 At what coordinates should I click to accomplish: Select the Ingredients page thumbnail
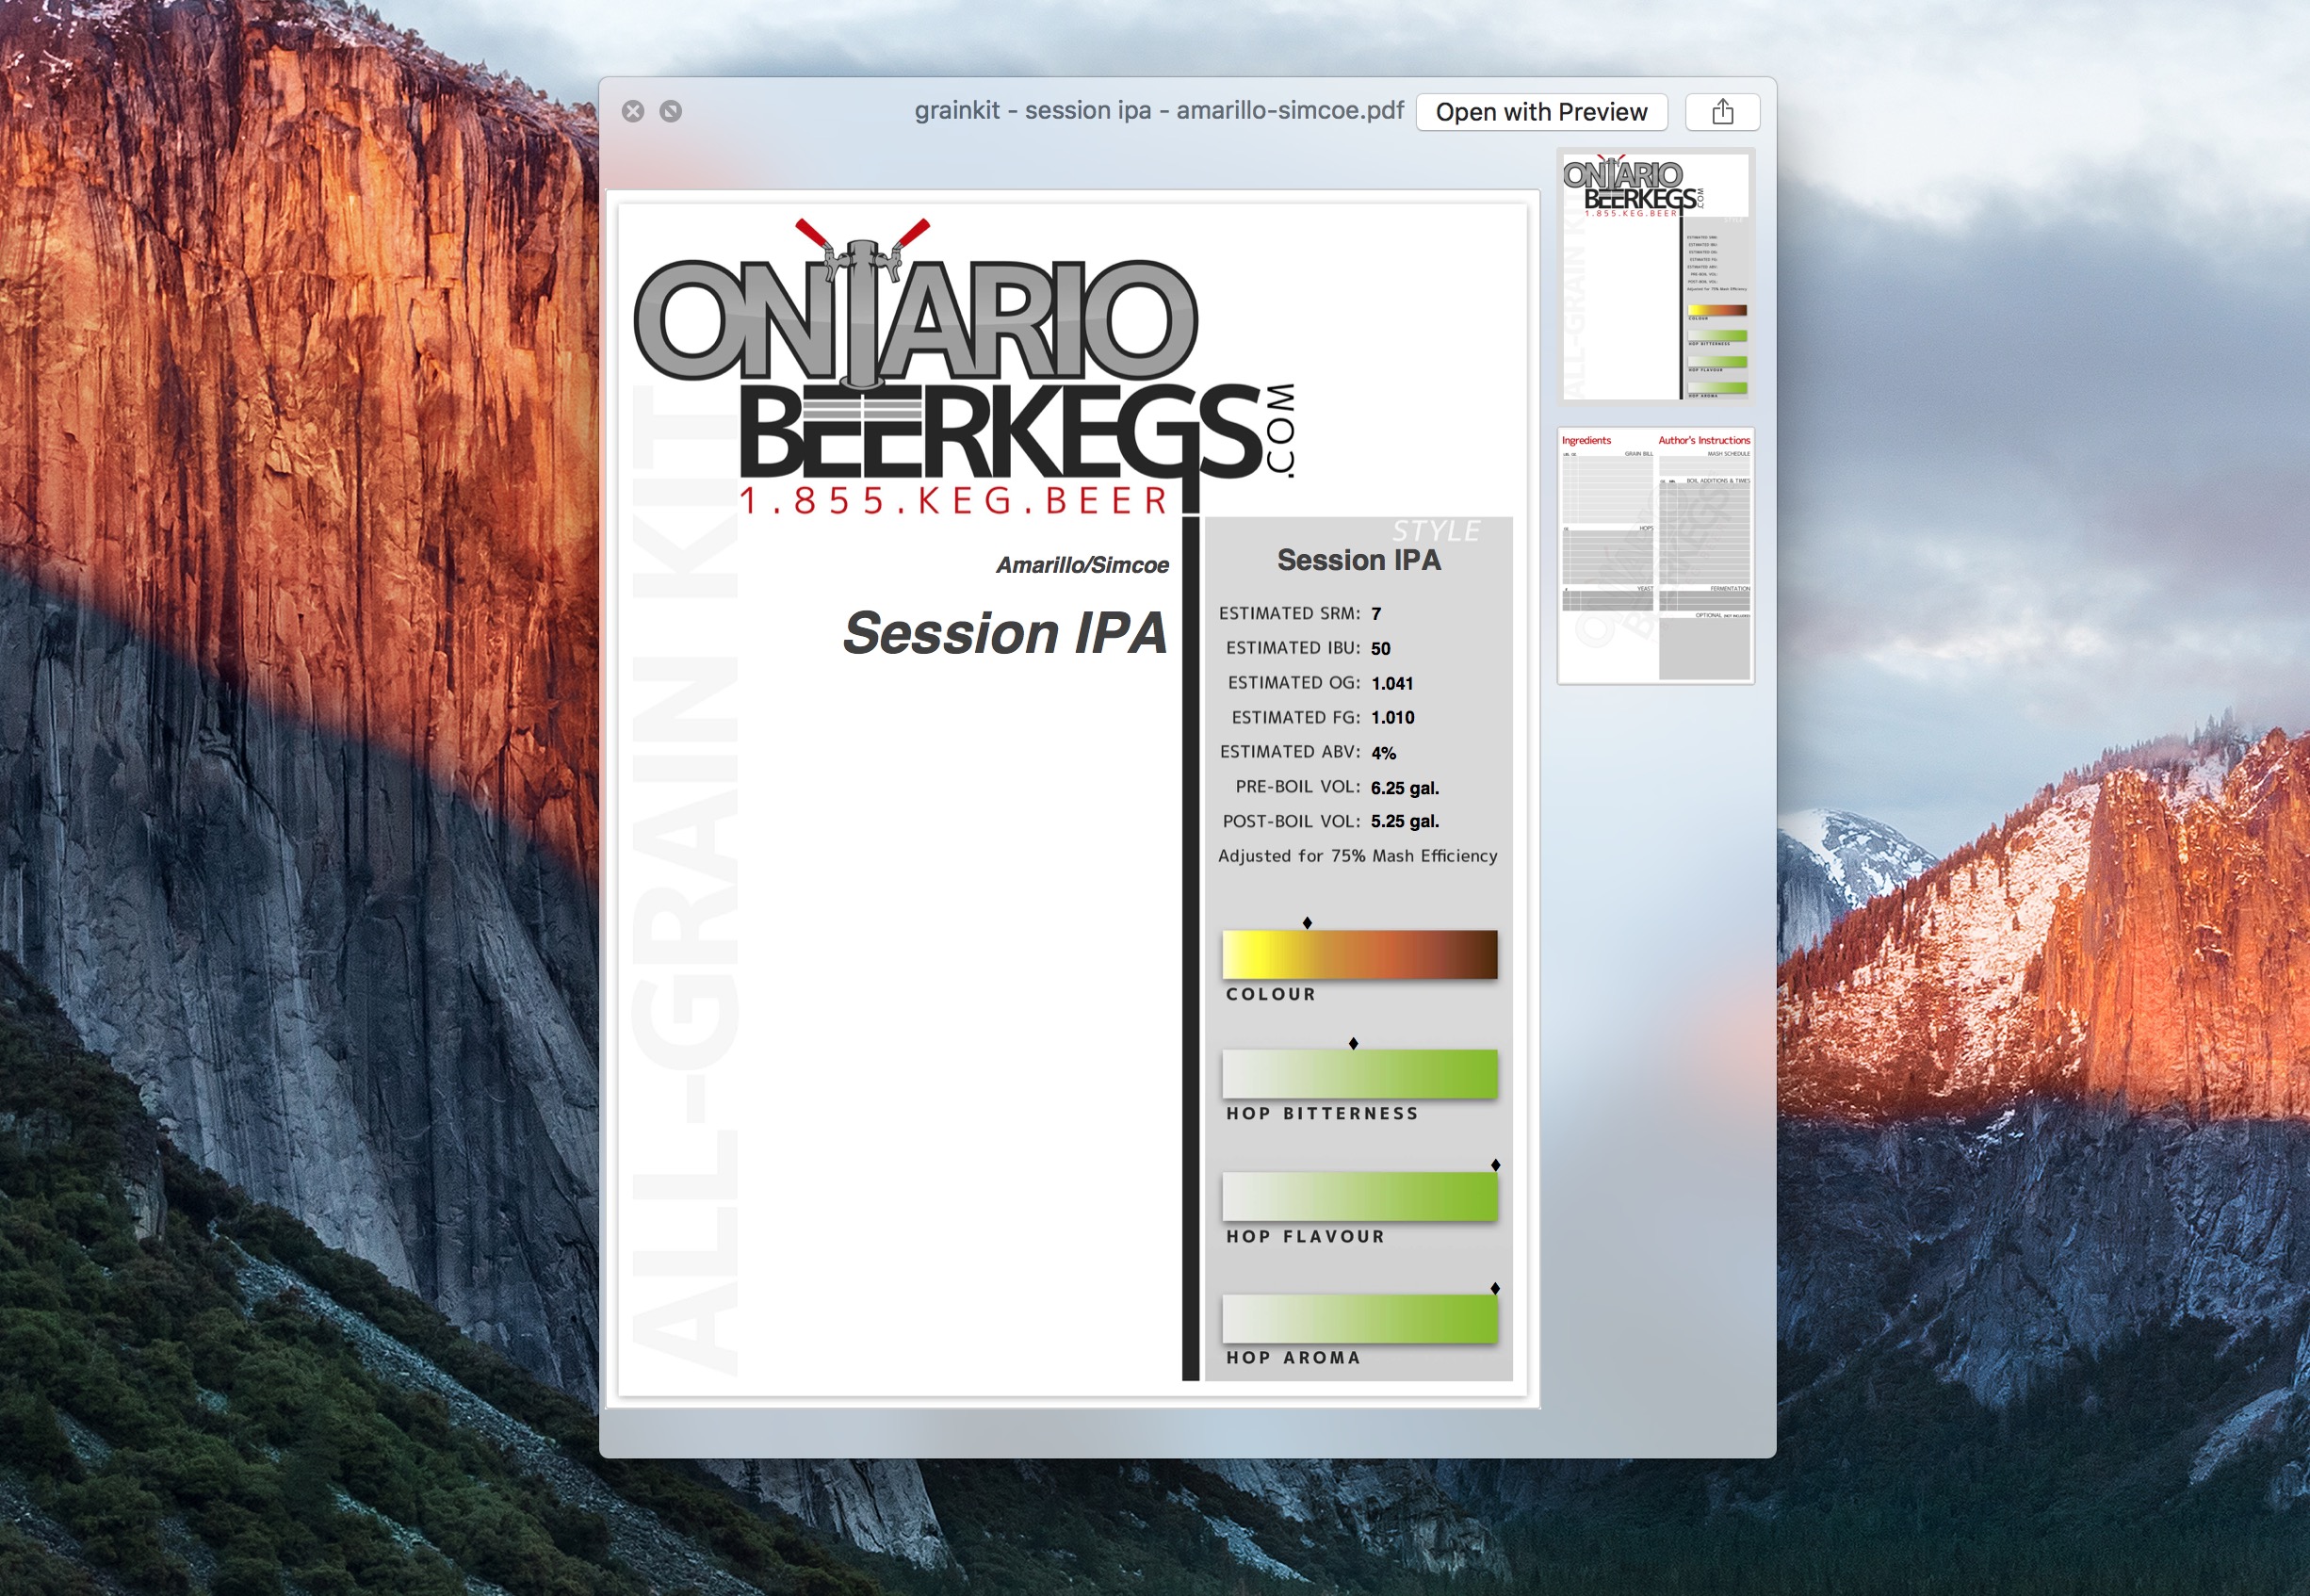[1655, 556]
